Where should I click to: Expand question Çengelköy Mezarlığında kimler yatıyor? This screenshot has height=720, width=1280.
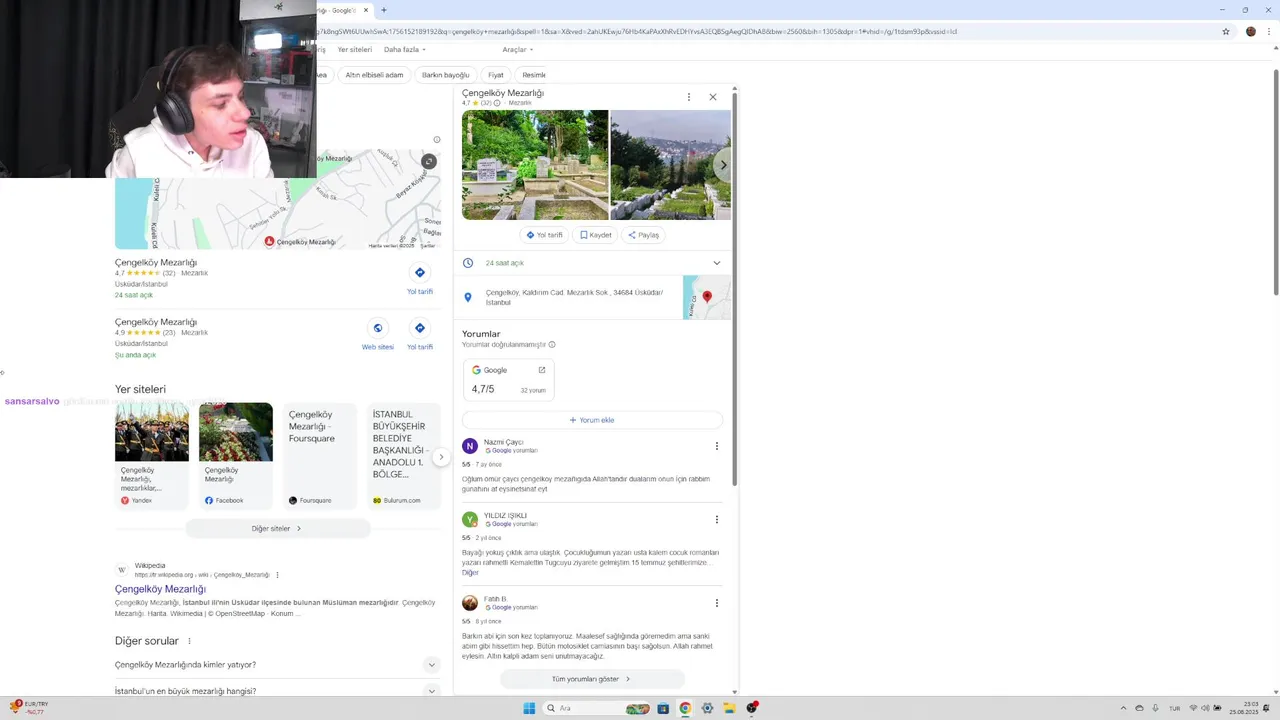(278, 665)
